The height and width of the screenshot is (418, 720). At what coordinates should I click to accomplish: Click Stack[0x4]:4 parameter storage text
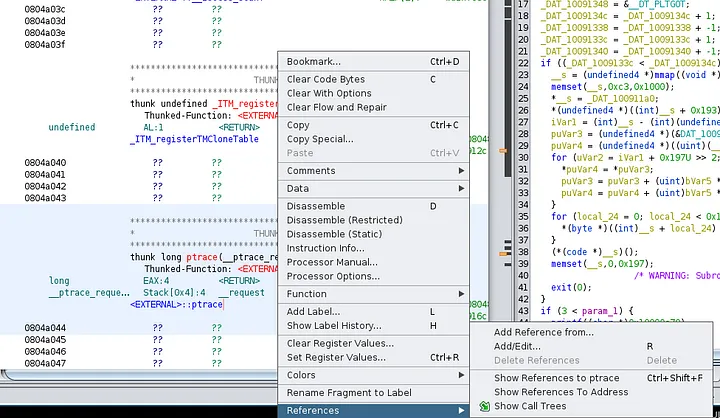pyautogui.click(x=174, y=293)
